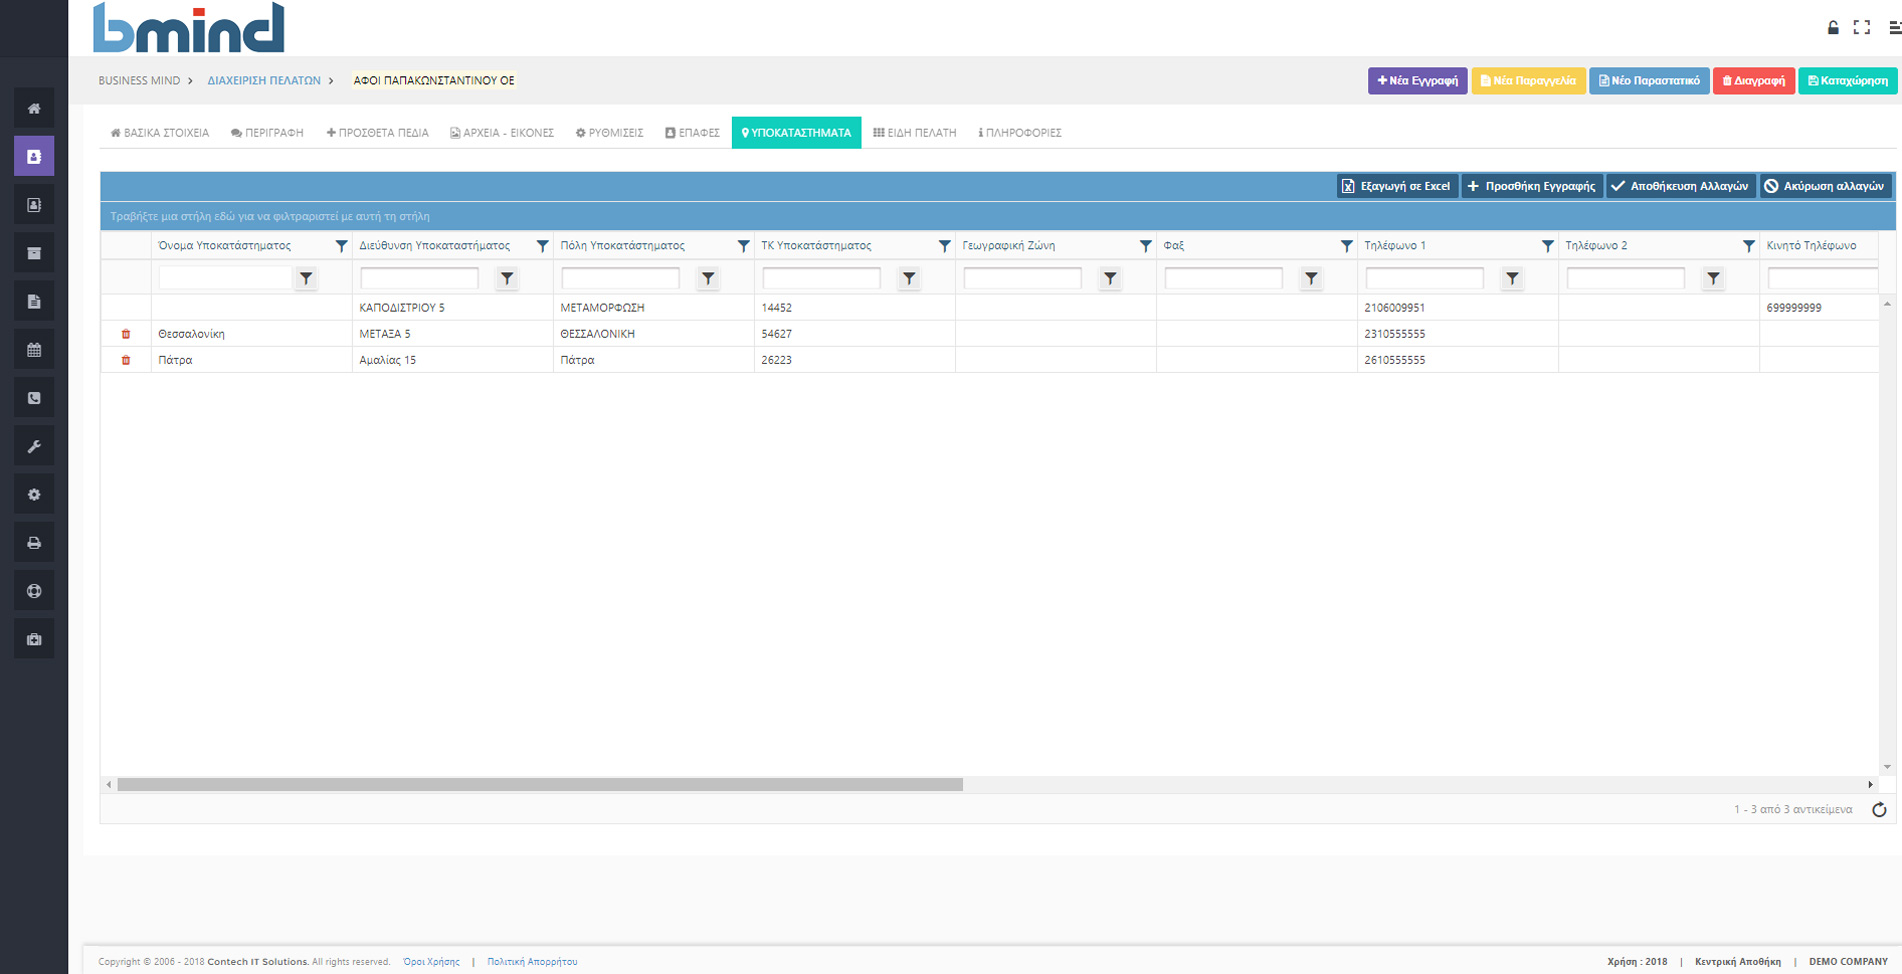The width and height of the screenshot is (1902, 974).
Task: Click the horizontal scrollbar thumb of the grid
Action: coord(540,785)
